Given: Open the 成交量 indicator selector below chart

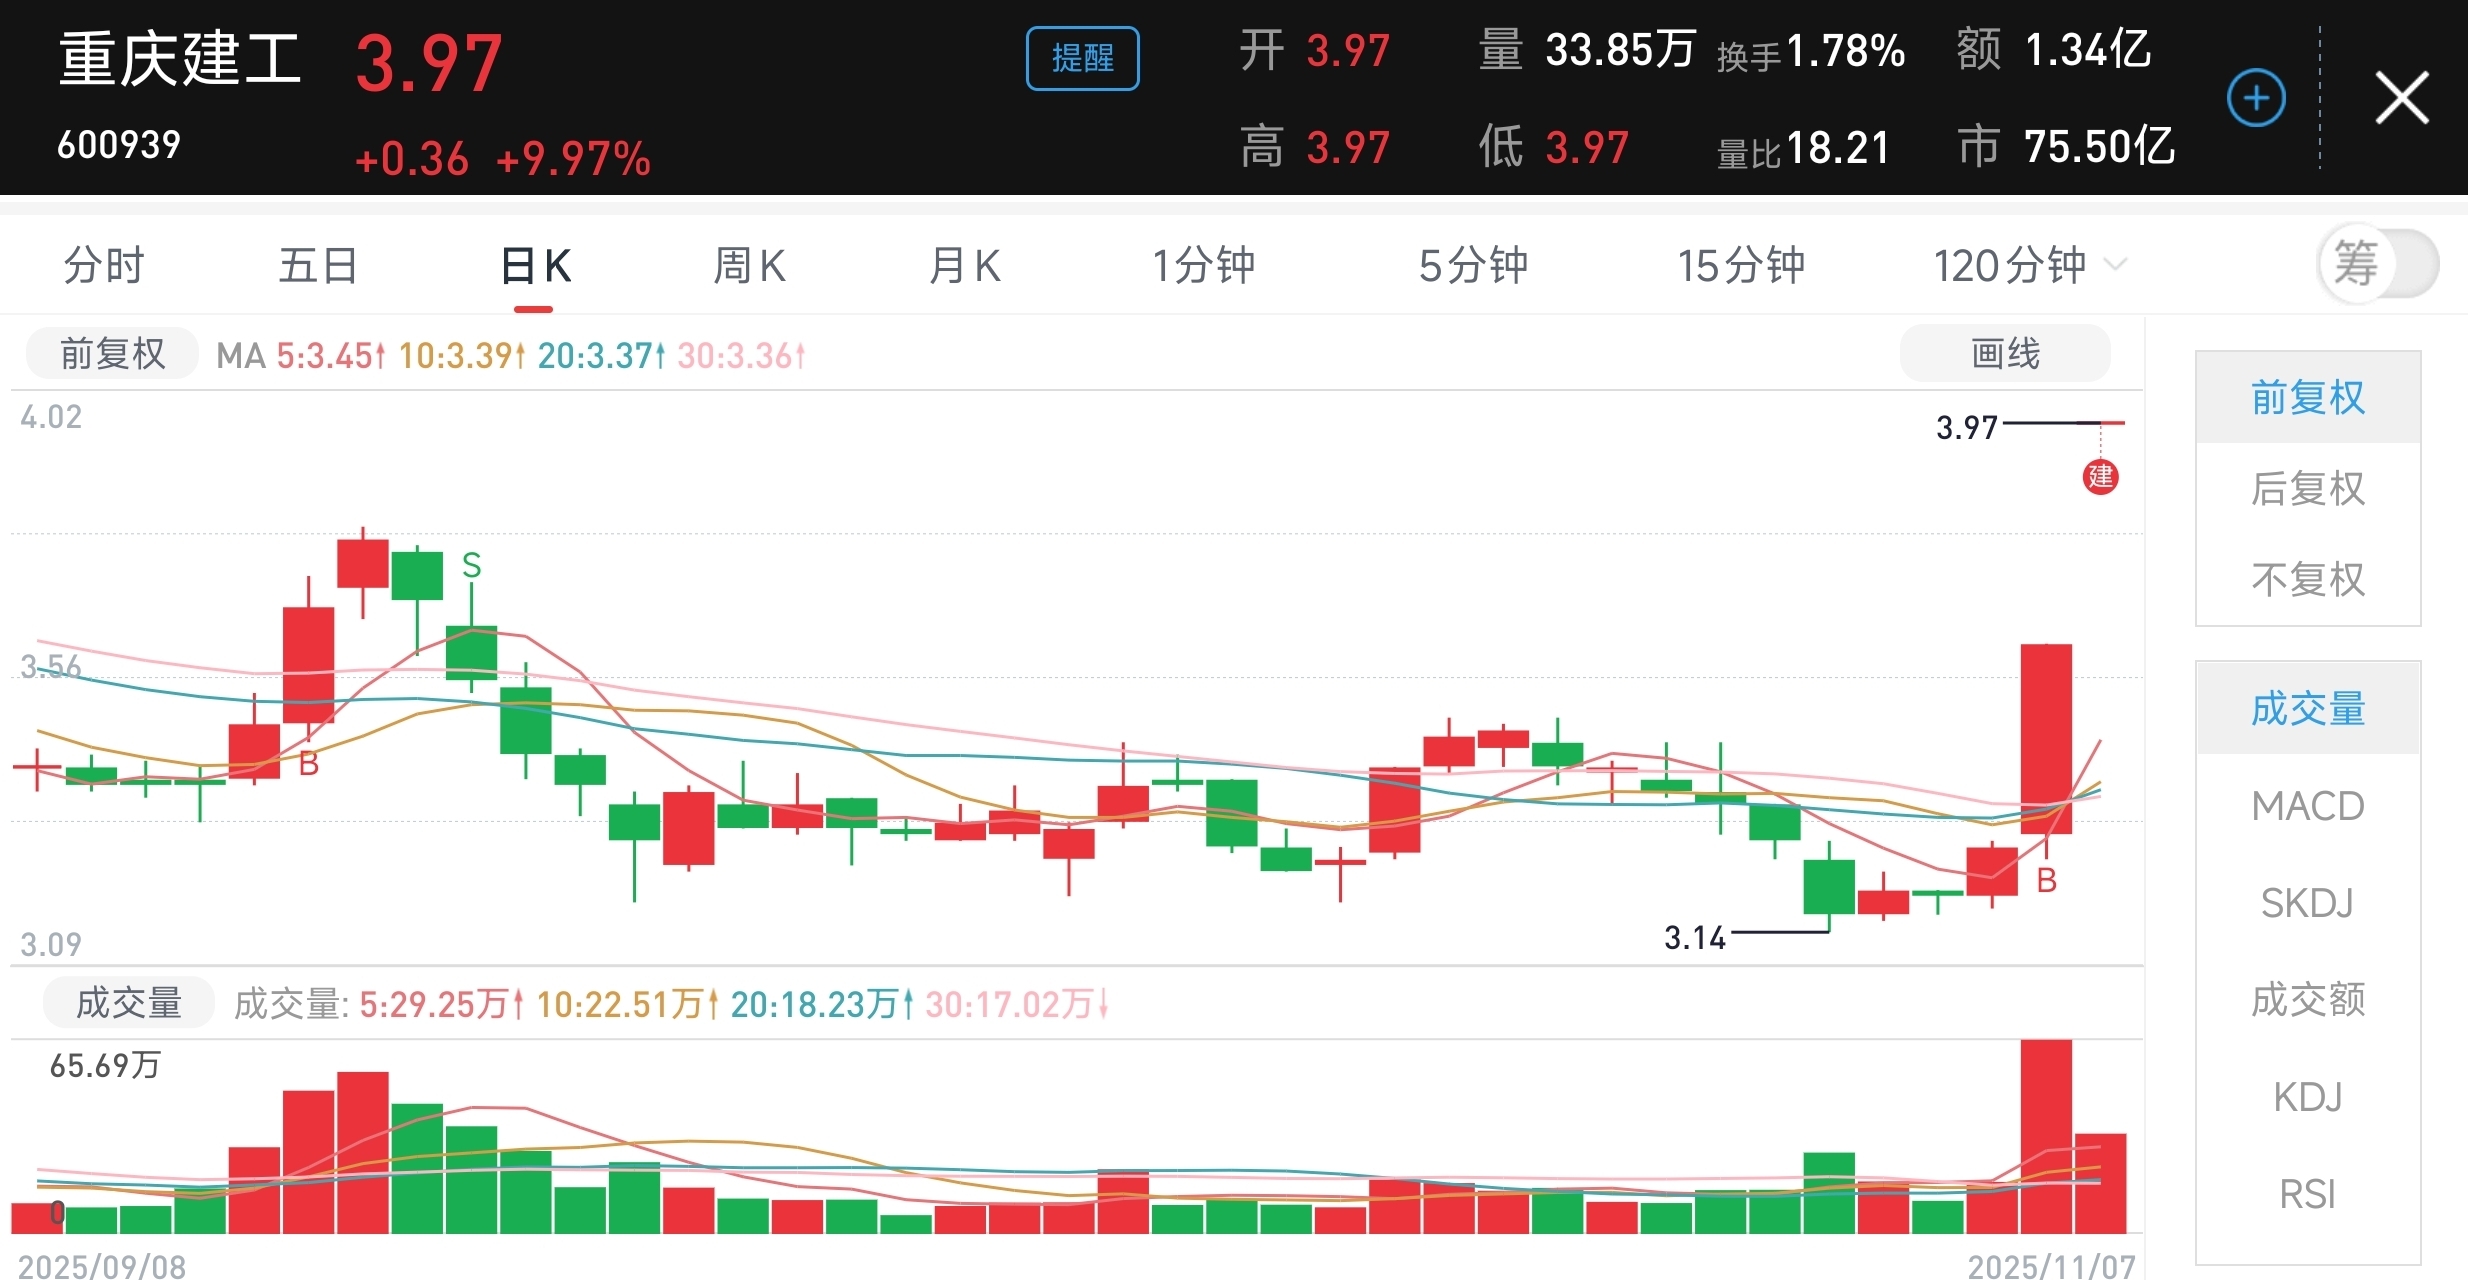Looking at the screenshot, I should coord(128,1003).
